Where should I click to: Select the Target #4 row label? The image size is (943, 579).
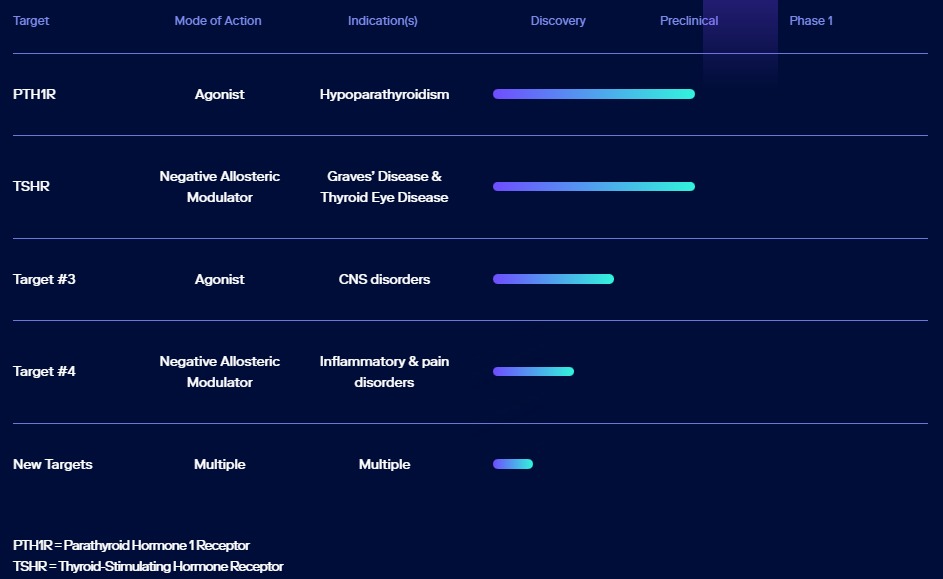[x=44, y=372]
